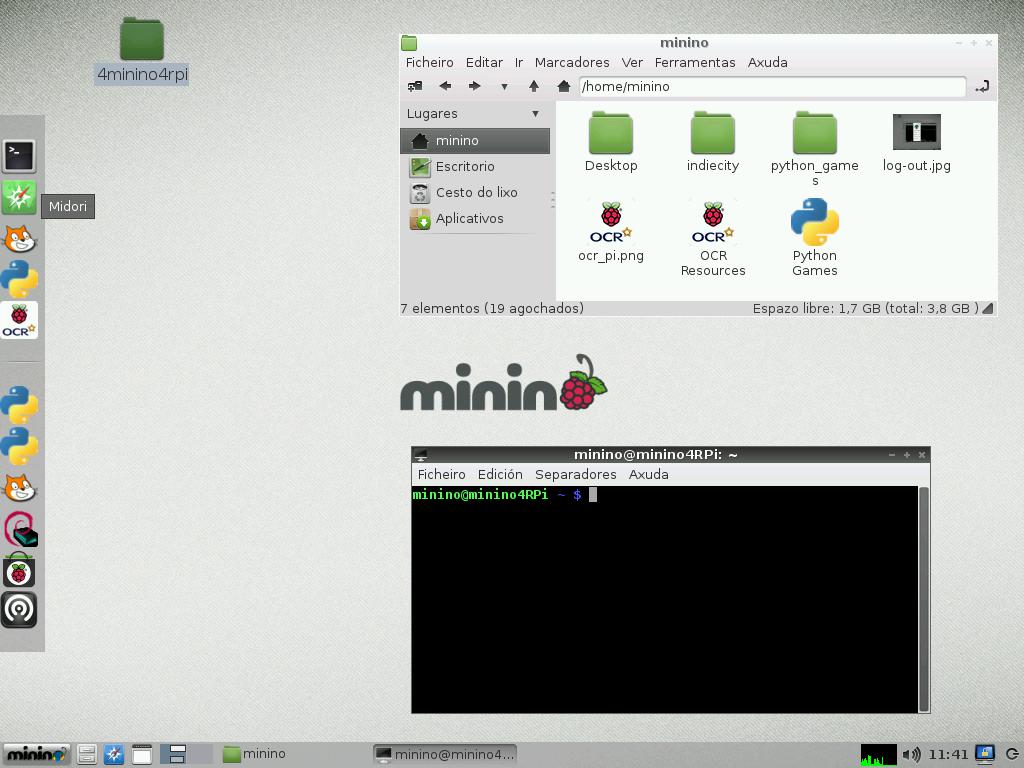Select the indiecity folder
The image size is (1024, 768).
click(x=712, y=142)
